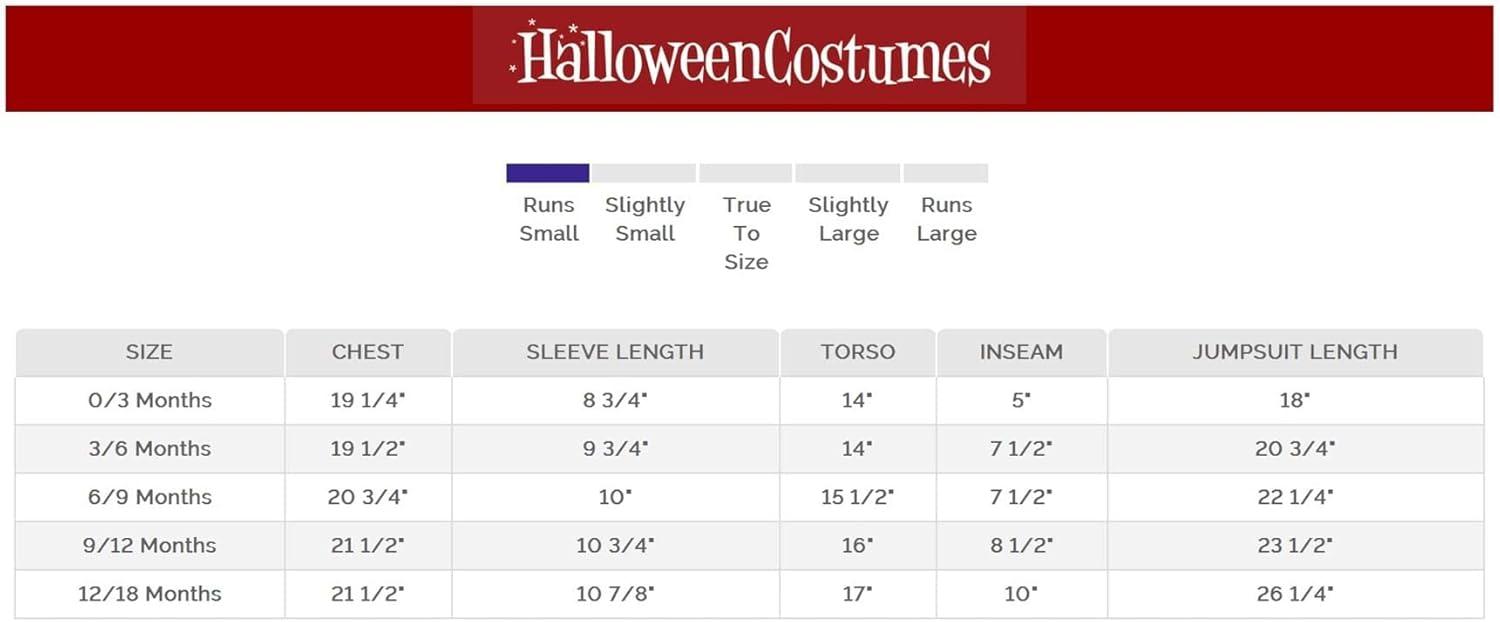Select the Slightly Small fit segment
Viewport: 1500px width, 622px height.
tap(644, 173)
